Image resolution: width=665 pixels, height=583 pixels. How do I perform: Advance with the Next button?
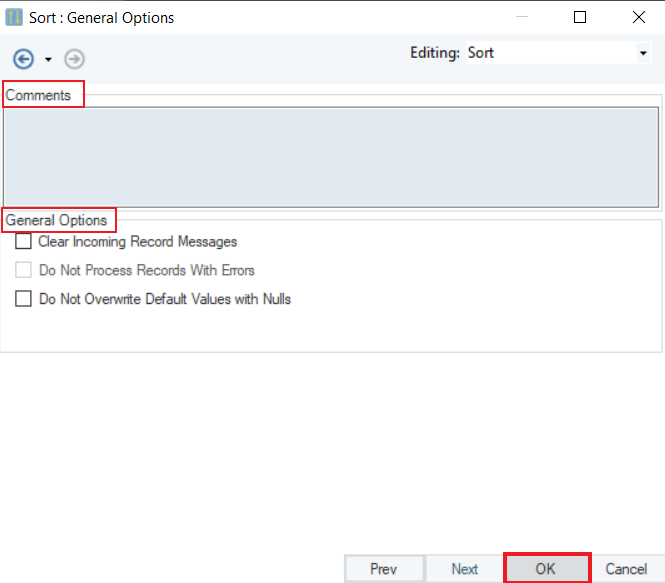click(464, 569)
